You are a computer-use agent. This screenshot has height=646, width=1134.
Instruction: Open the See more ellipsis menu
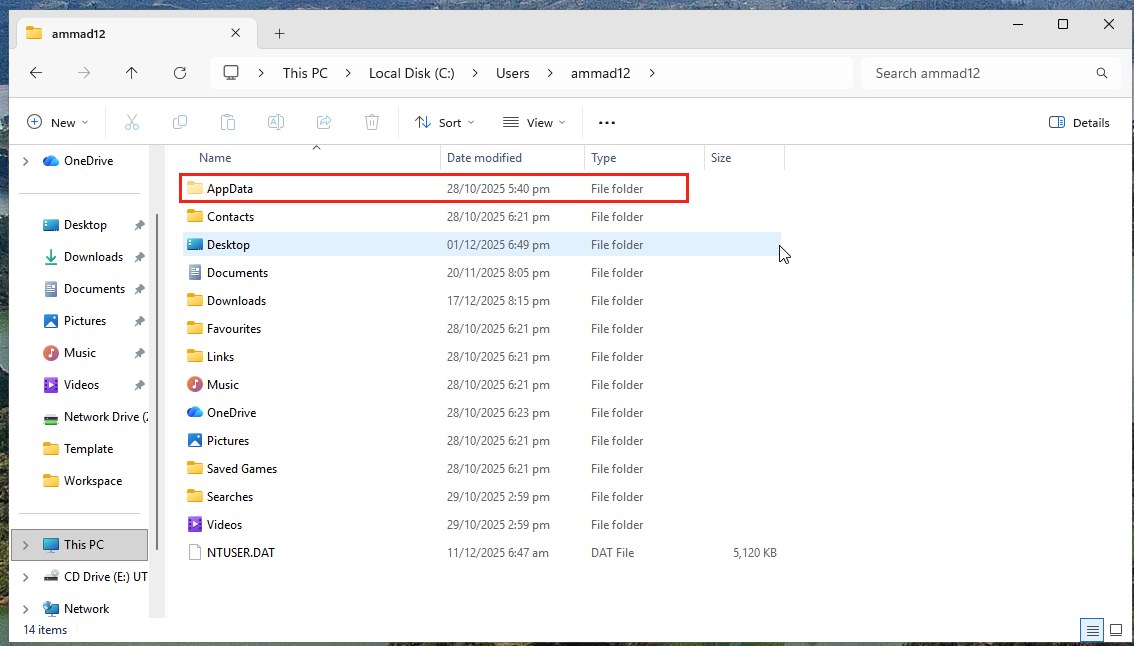[x=606, y=122]
